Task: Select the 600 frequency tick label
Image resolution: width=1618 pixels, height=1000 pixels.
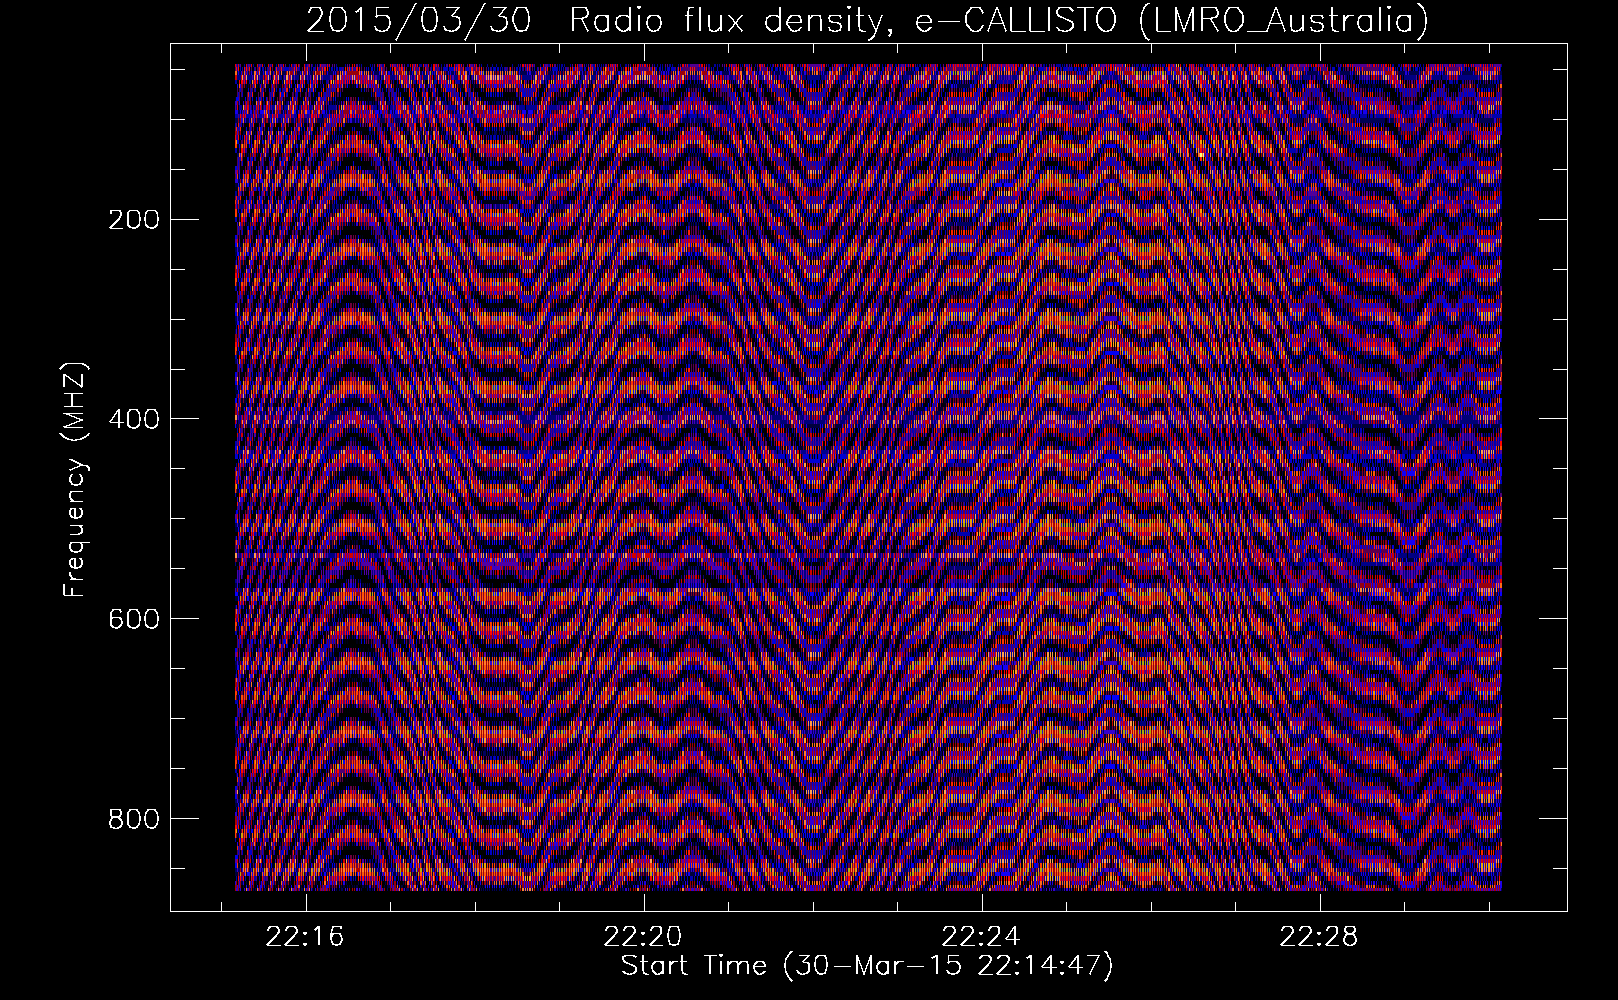Action: tap(132, 618)
